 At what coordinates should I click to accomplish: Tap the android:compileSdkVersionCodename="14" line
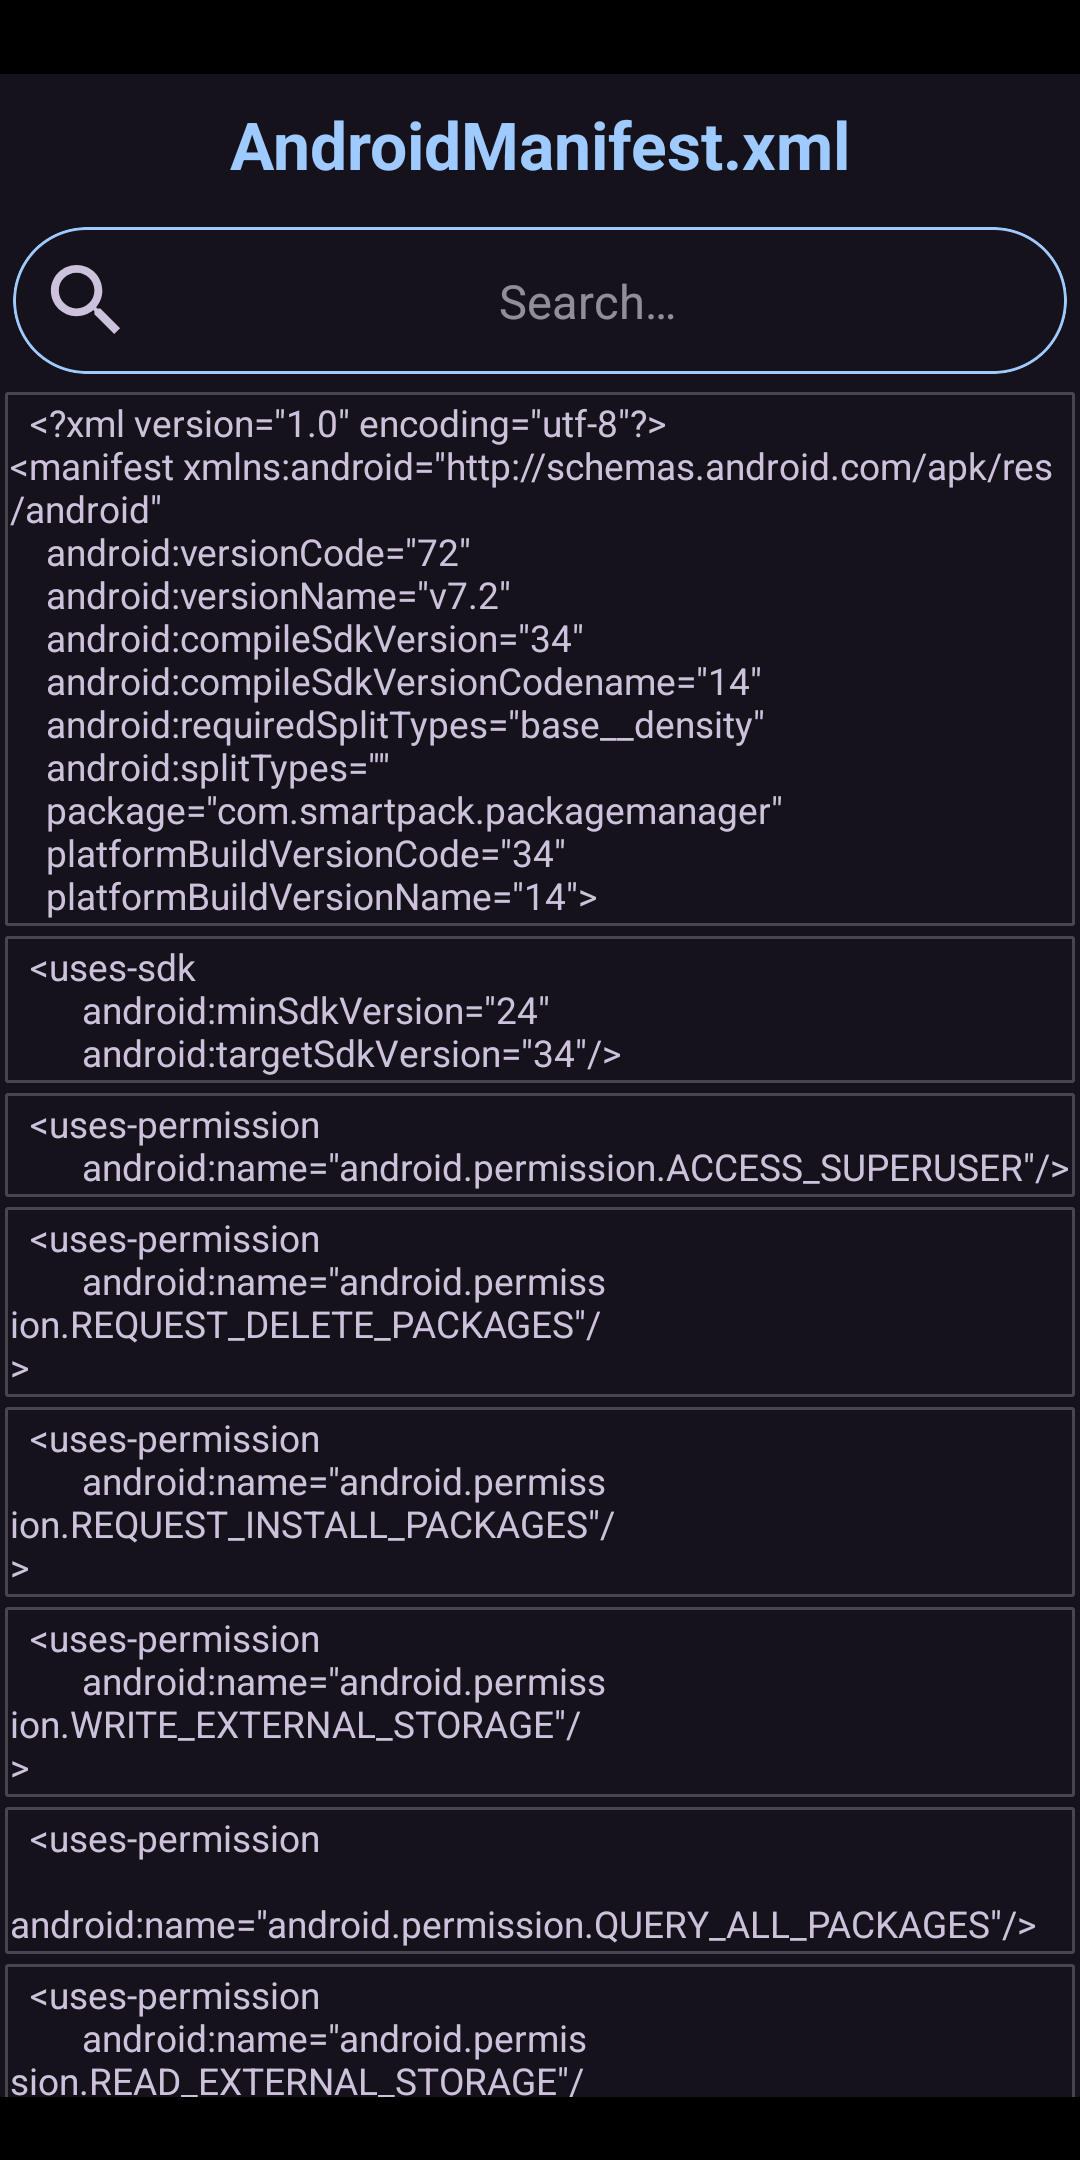tap(404, 683)
